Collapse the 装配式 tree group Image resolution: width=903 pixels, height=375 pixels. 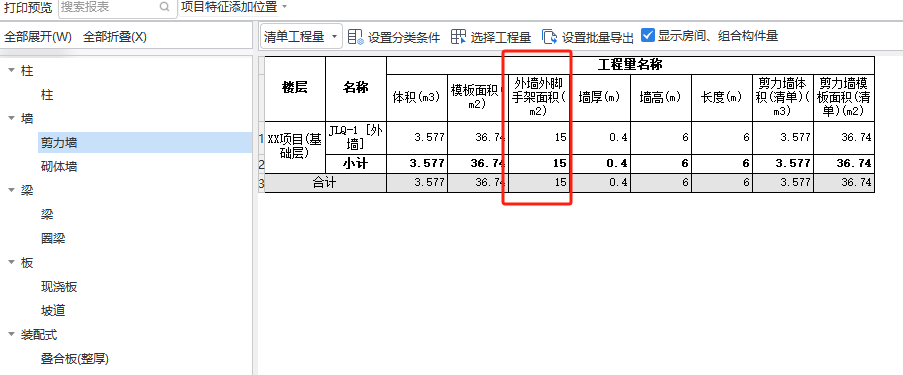pyautogui.click(x=12, y=335)
